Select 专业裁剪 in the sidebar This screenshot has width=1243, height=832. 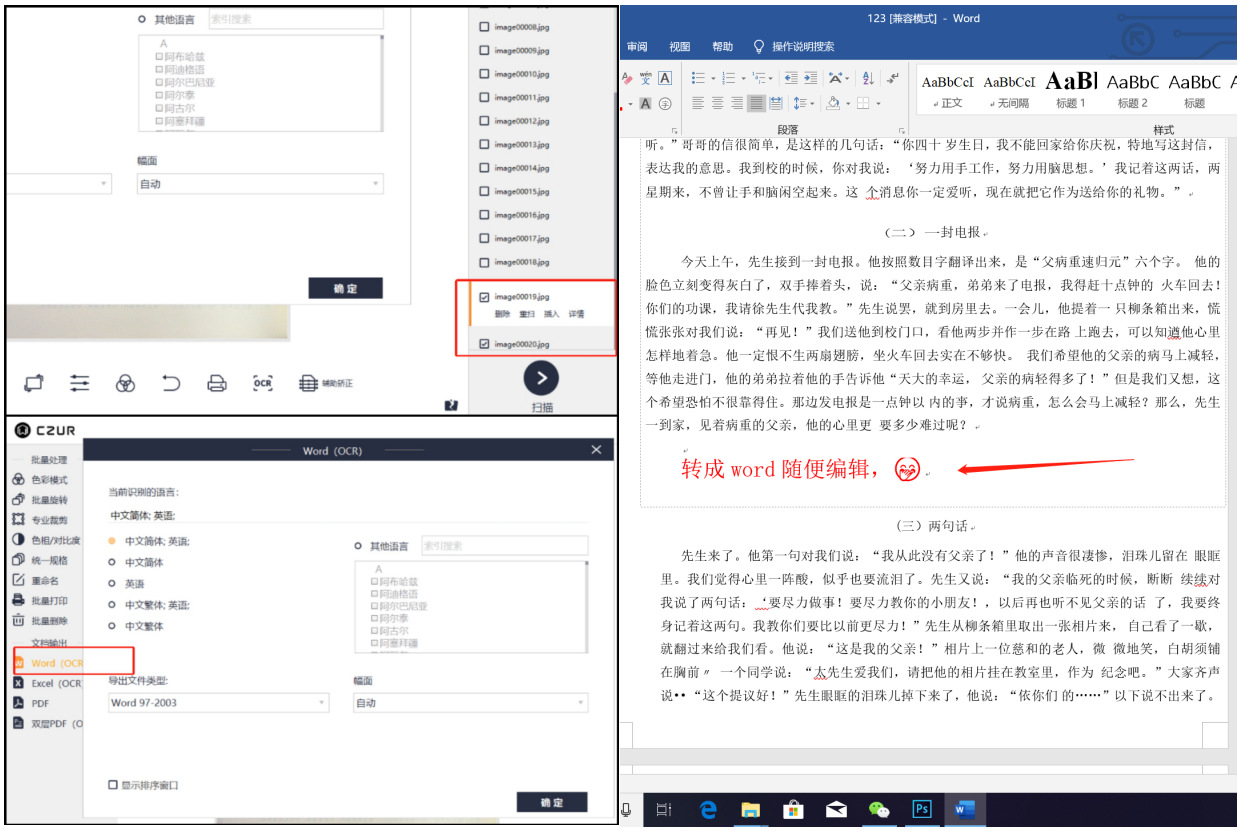pyautogui.click(x=41, y=520)
